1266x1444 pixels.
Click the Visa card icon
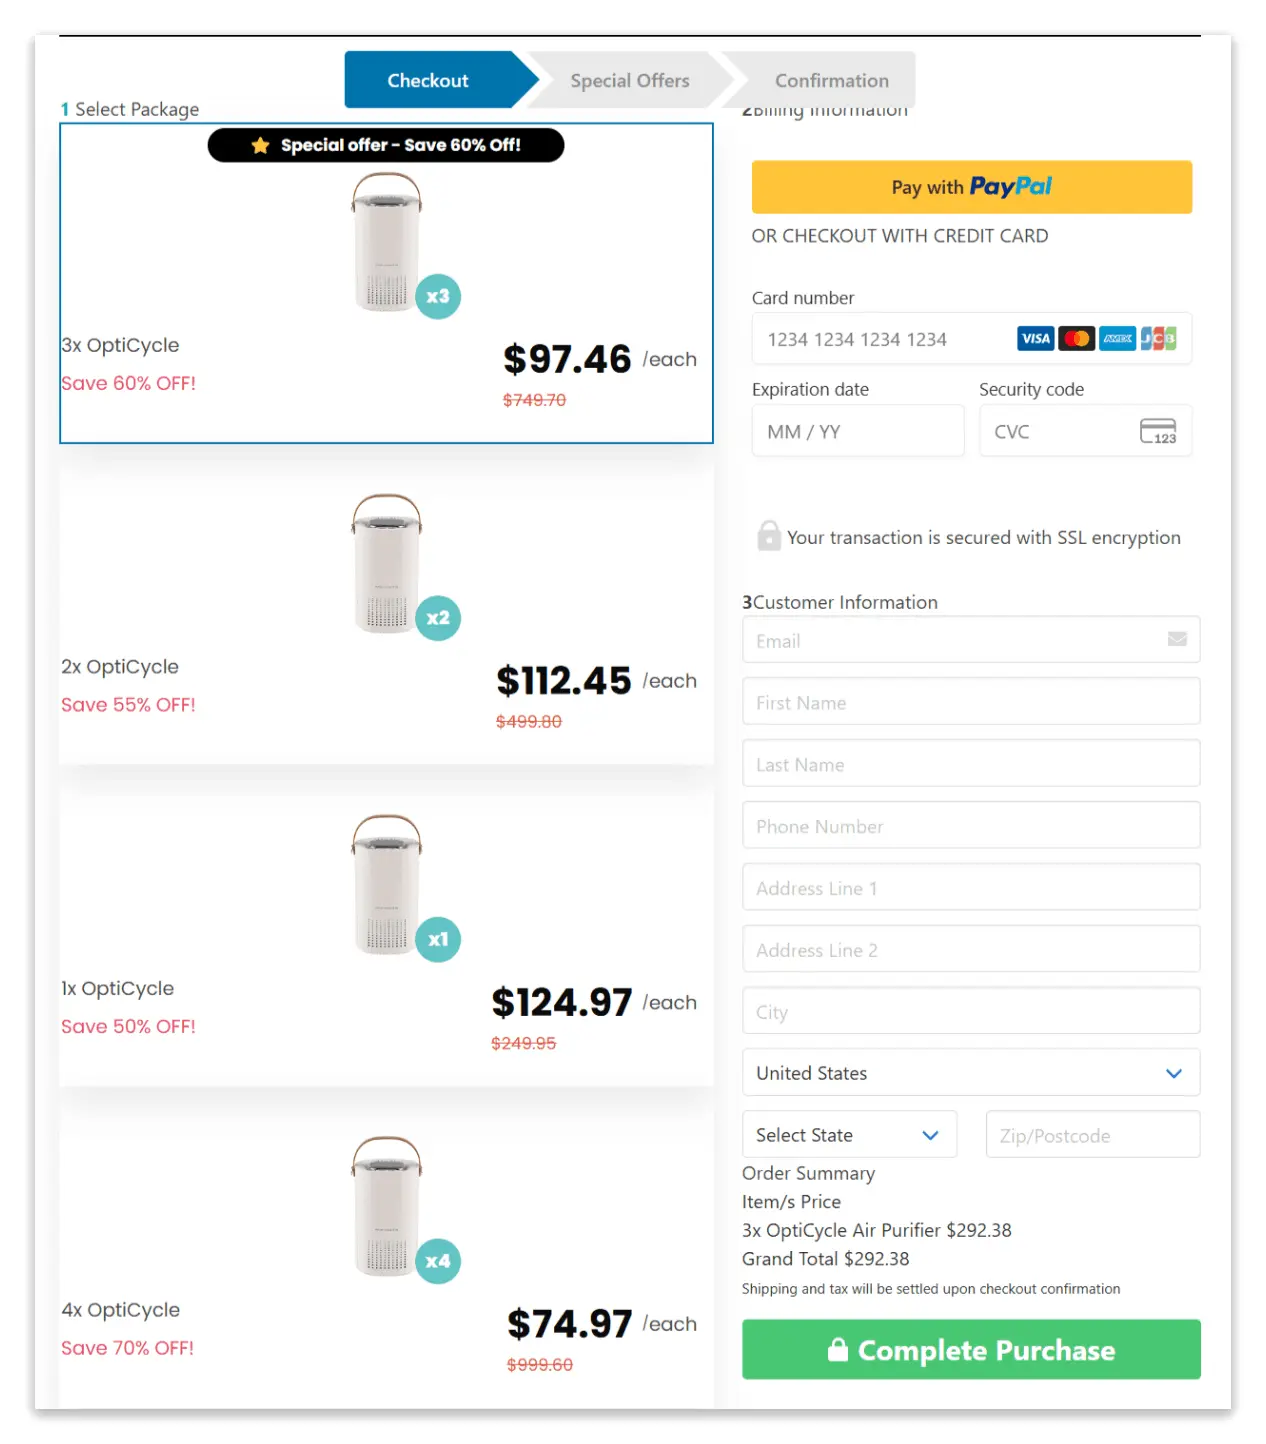point(1035,338)
